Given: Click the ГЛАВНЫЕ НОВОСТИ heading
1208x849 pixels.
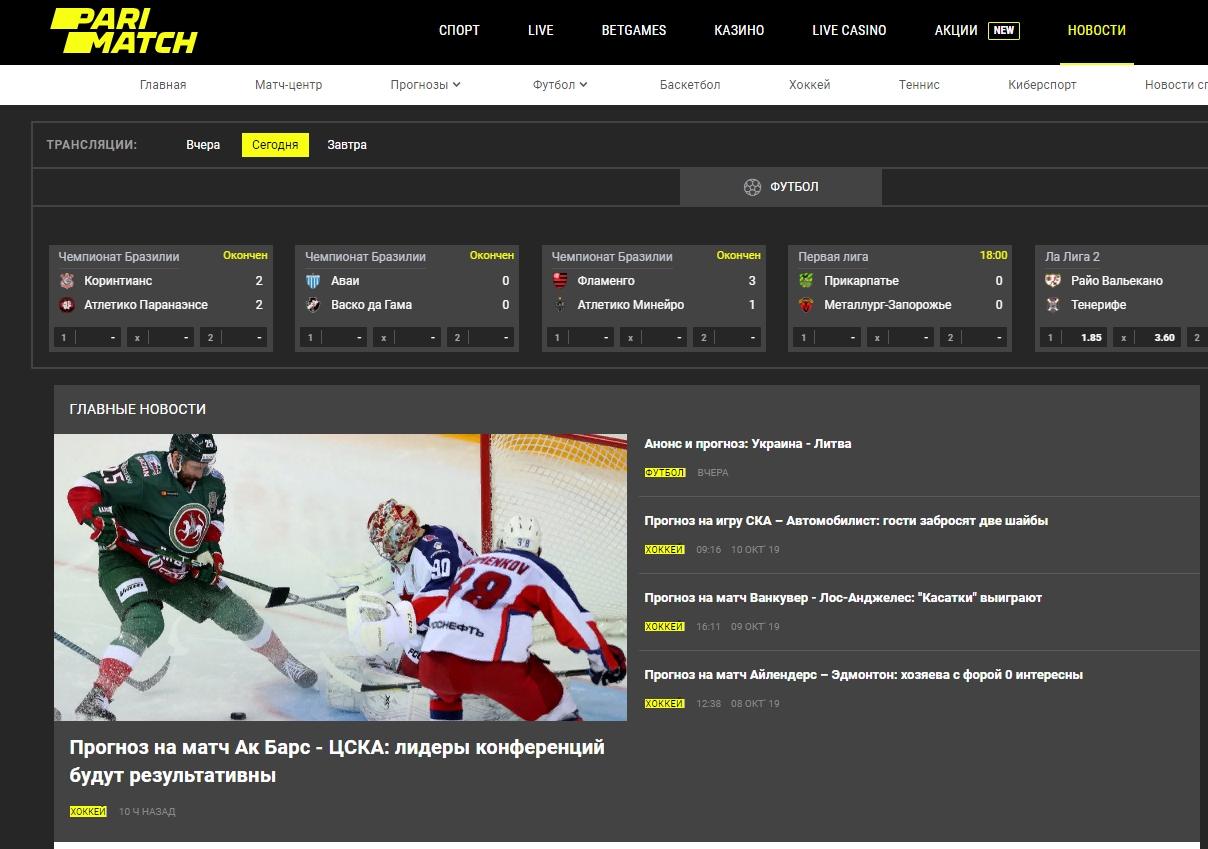Looking at the screenshot, I should click(x=138, y=409).
